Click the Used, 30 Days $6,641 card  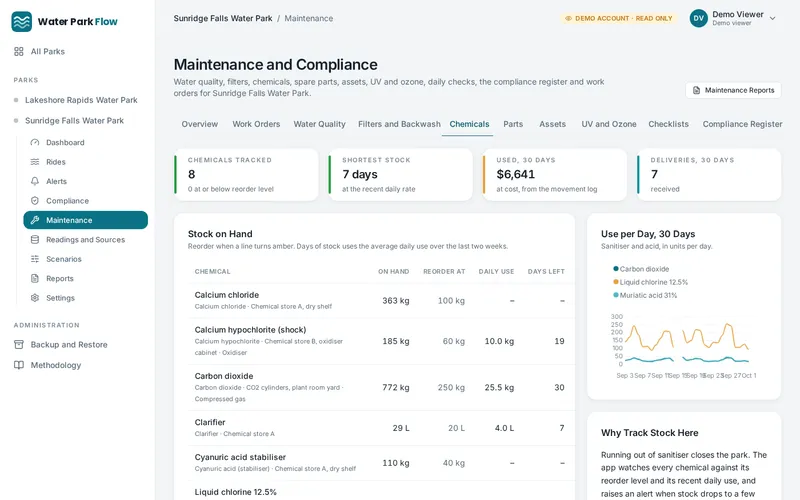coord(555,174)
